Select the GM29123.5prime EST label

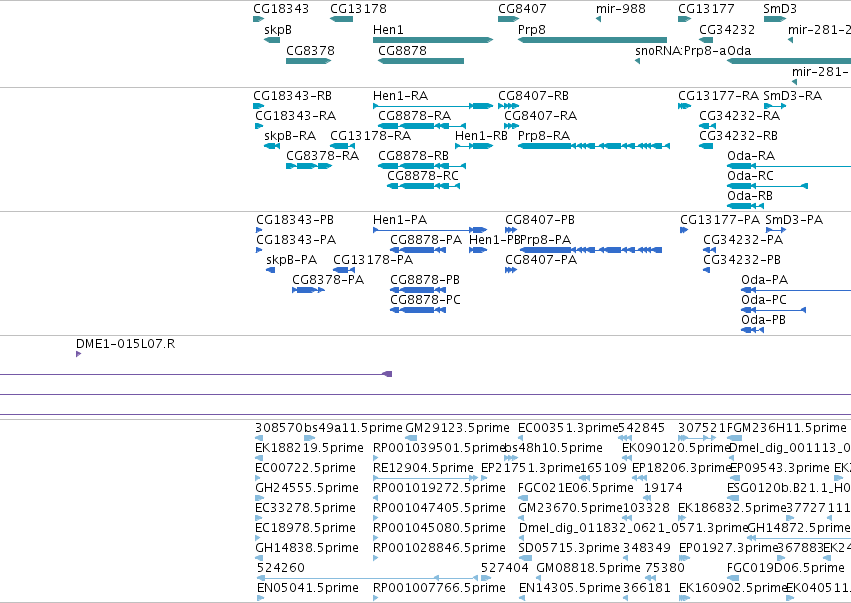click(x=458, y=429)
